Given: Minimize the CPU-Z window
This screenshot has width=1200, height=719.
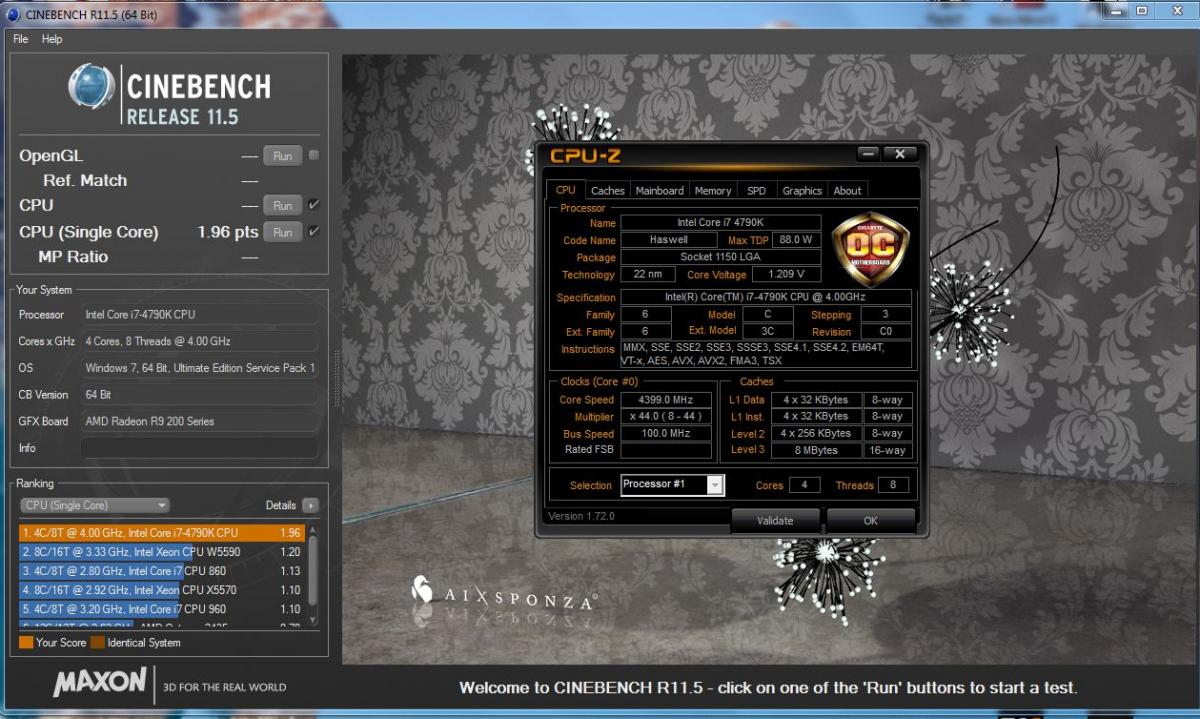Looking at the screenshot, I should point(868,154).
